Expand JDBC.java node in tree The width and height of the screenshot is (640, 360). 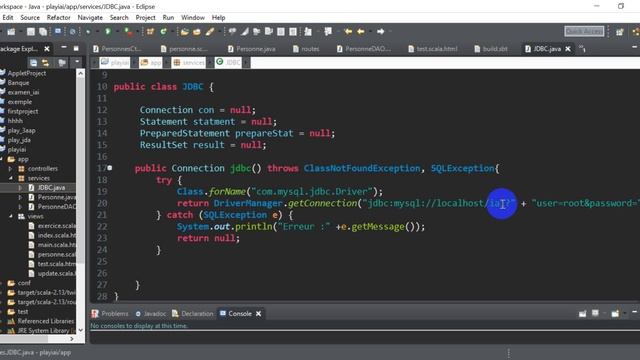point(20,188)
